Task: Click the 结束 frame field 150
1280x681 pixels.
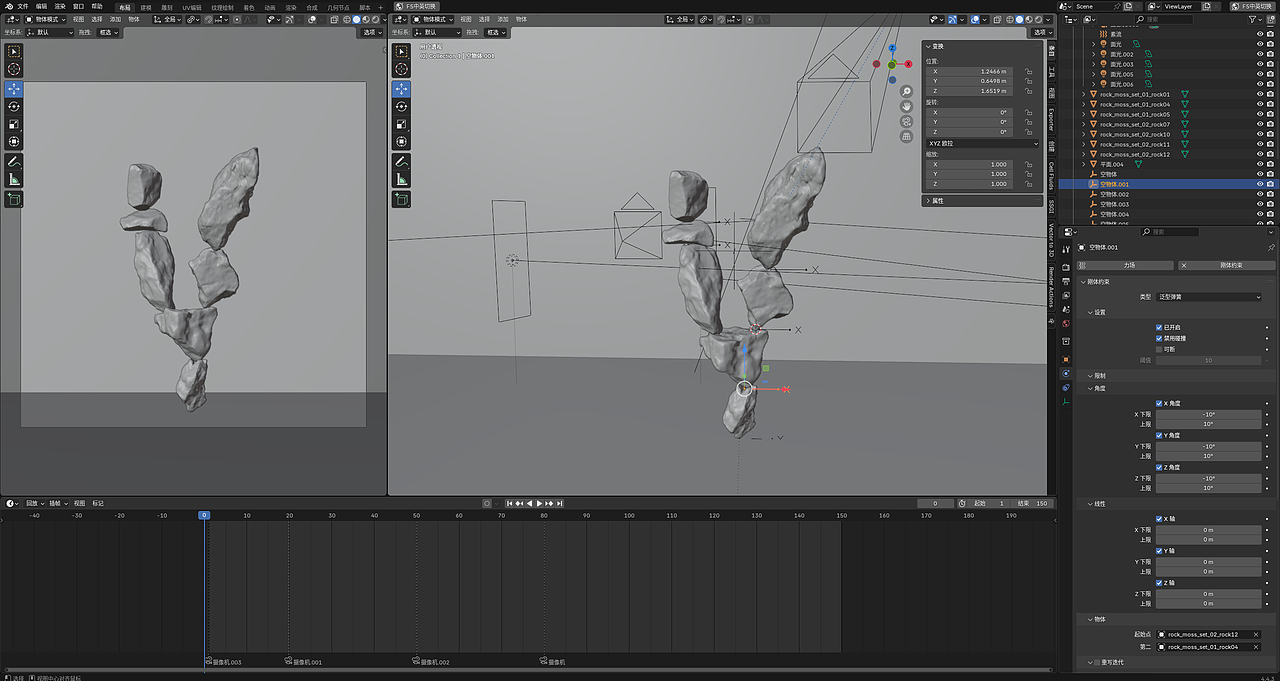Action: coord(1030,503)
